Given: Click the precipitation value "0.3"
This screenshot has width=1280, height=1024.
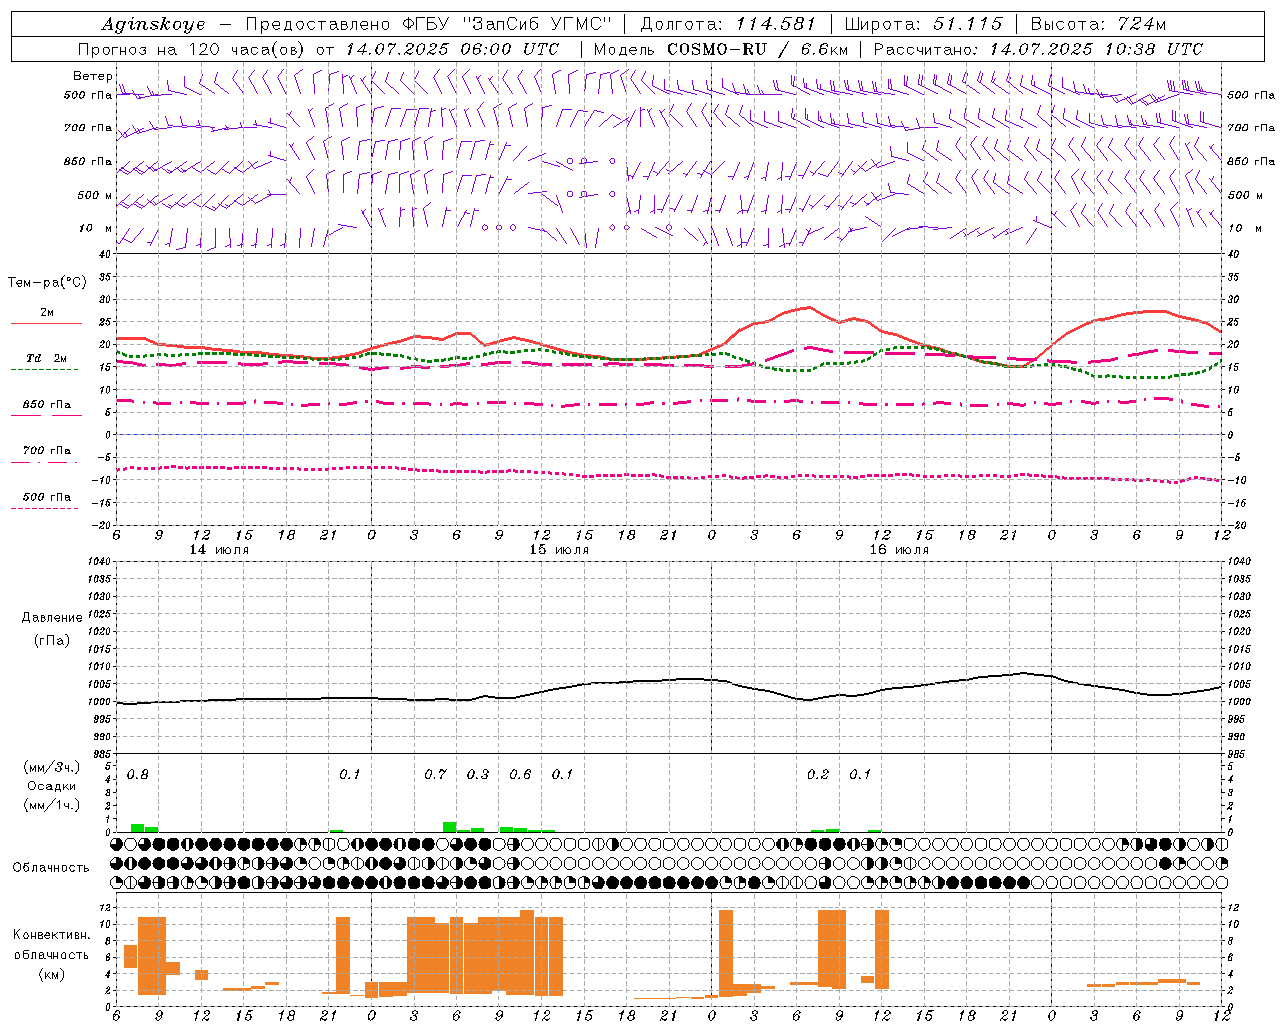Looking at the screenshot, I should click(x=478, y=775).
